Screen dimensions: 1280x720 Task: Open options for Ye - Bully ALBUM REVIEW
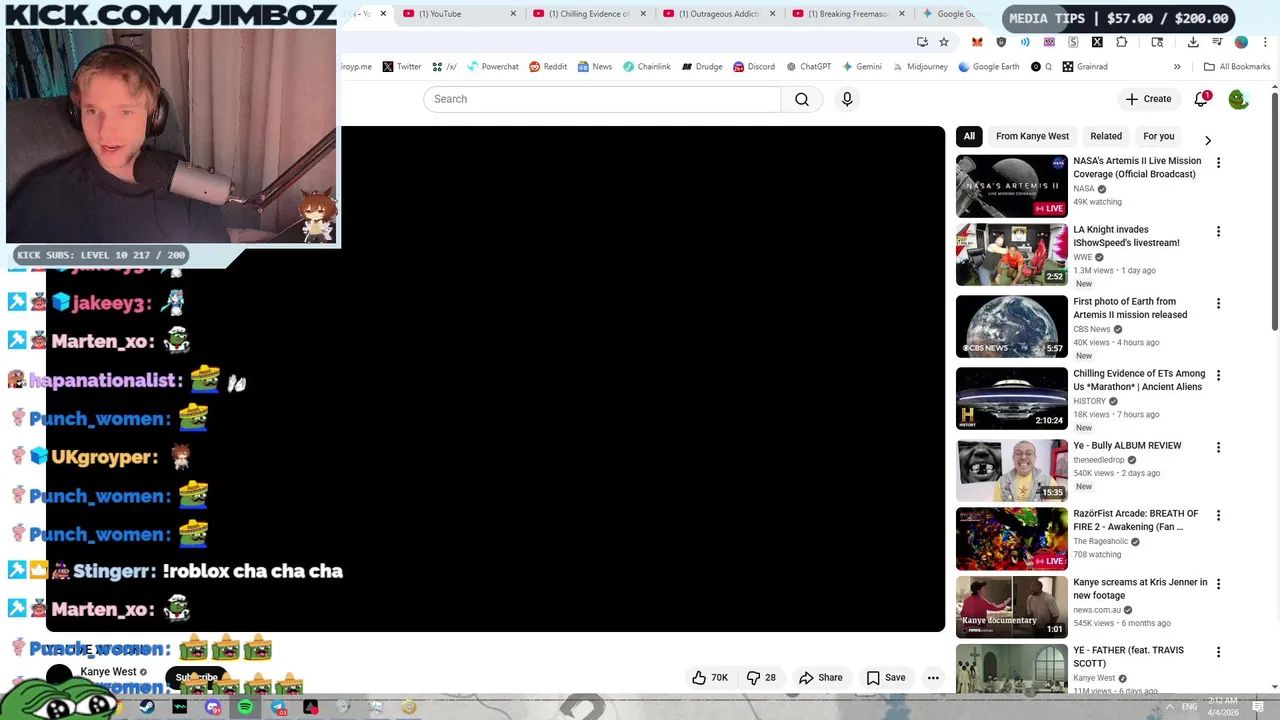[1218, 448]
